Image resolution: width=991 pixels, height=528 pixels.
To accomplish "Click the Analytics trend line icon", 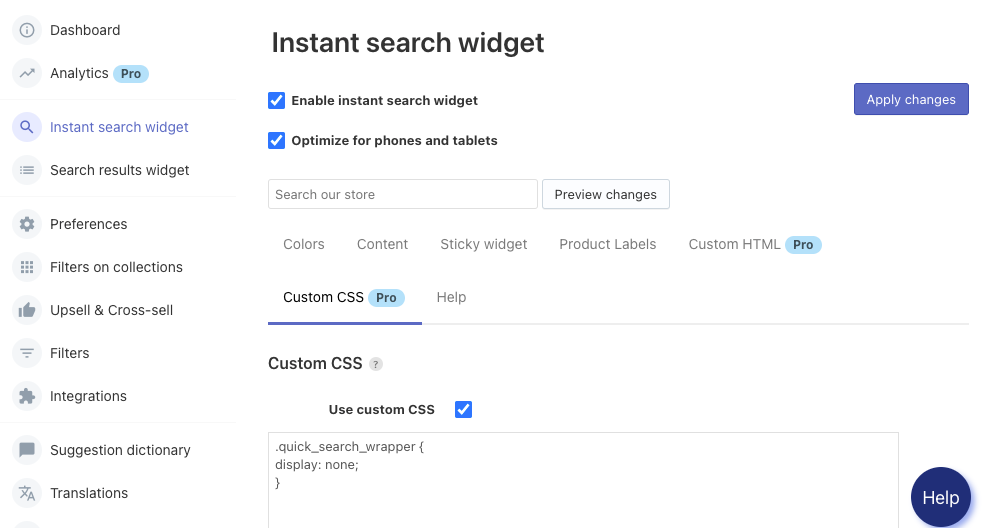I will coord(27,73).
